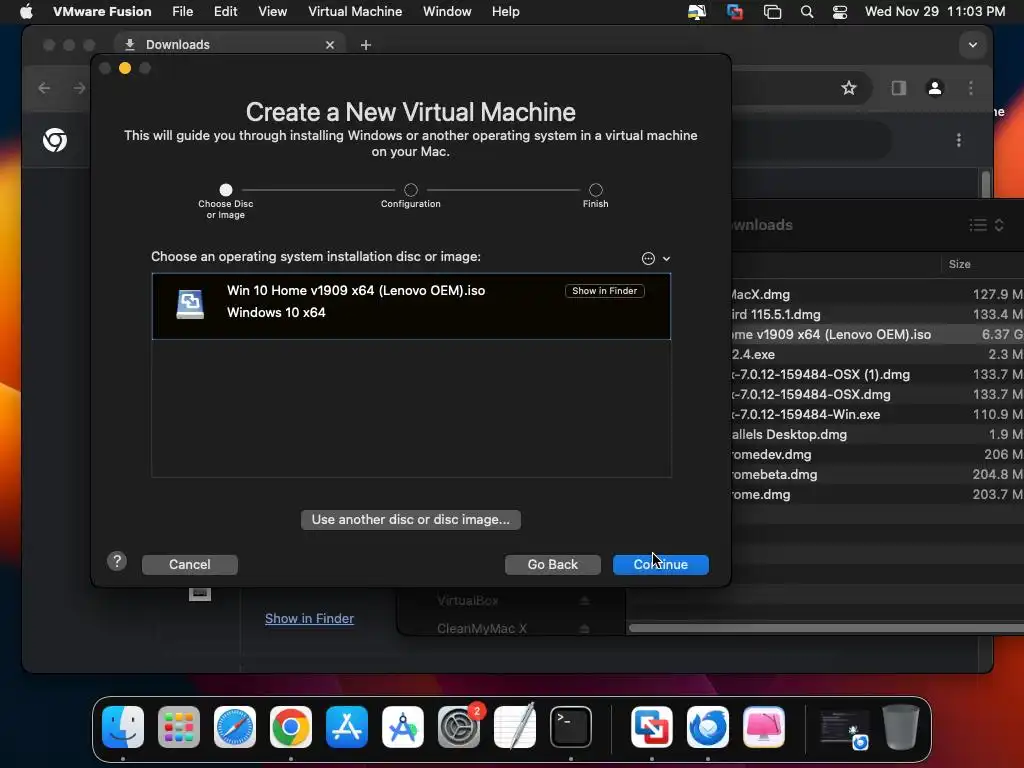Open Terminal from the Dock
Image resolution: width=1024 pixels, height=768 pixels.
pos(571,727)
